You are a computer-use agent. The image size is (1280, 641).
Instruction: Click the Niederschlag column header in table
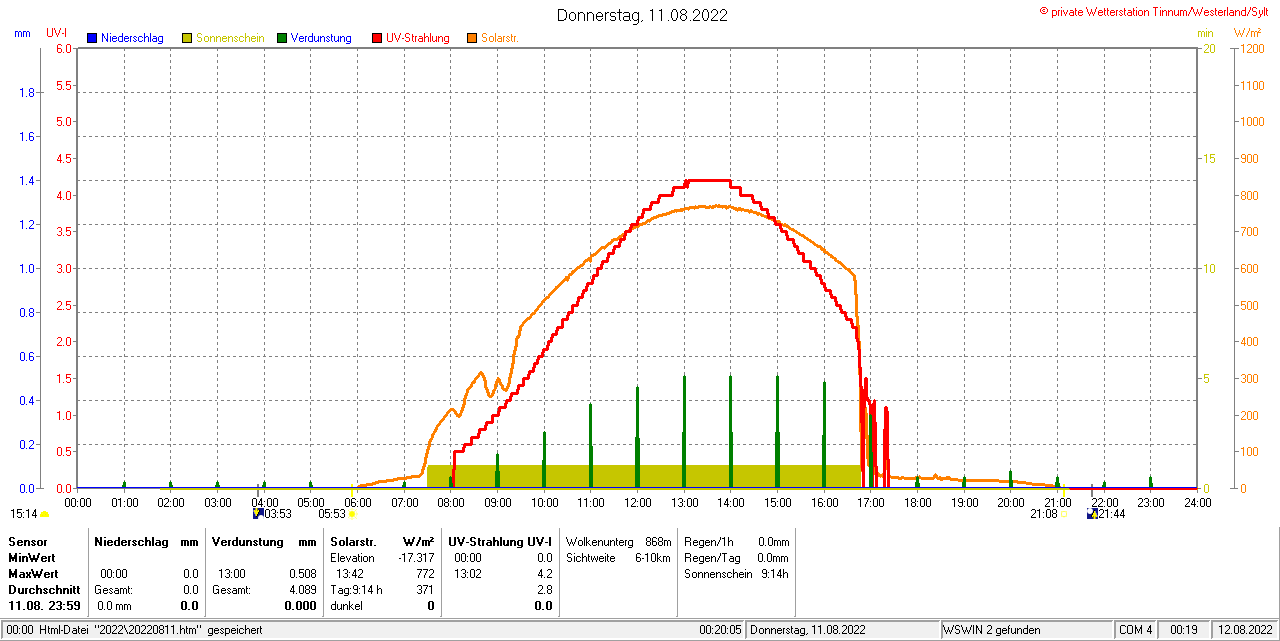(x=131, y=541)
